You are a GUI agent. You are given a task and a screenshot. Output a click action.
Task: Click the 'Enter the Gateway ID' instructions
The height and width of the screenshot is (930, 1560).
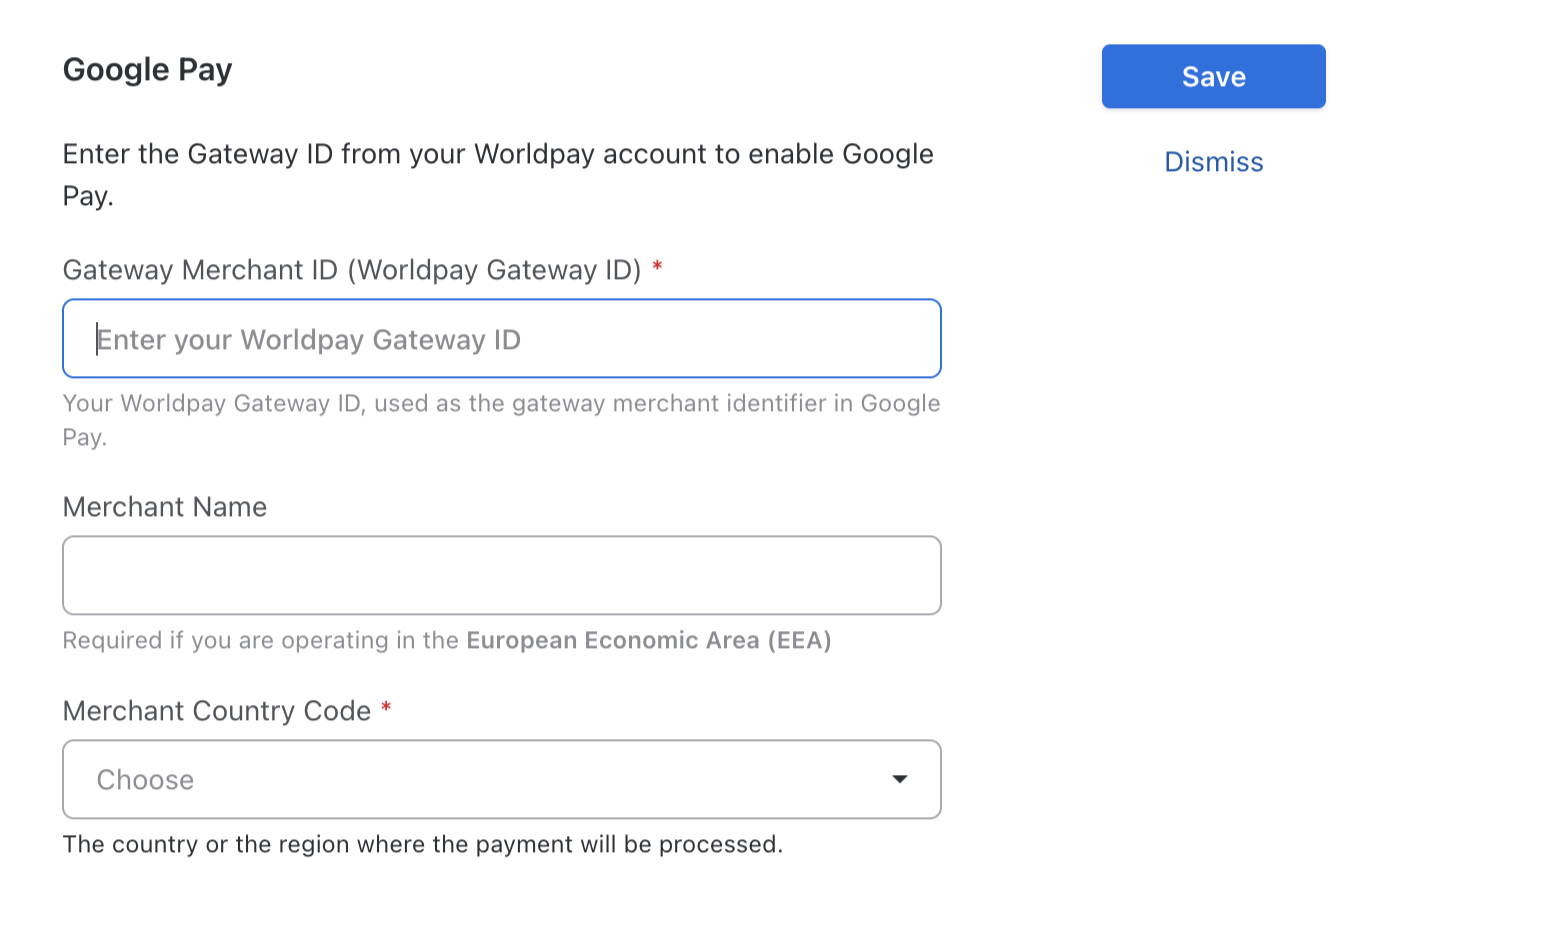498,174
